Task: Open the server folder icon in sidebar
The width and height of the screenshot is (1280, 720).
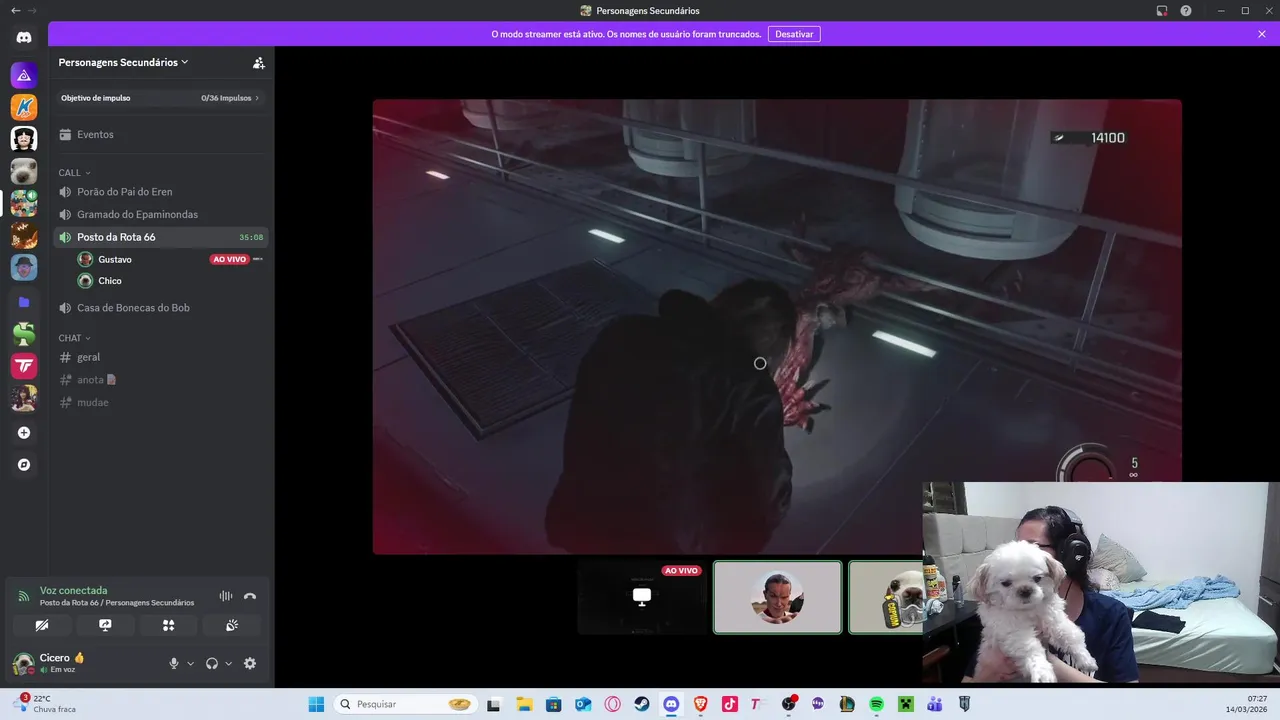Action: click(24, 301)
